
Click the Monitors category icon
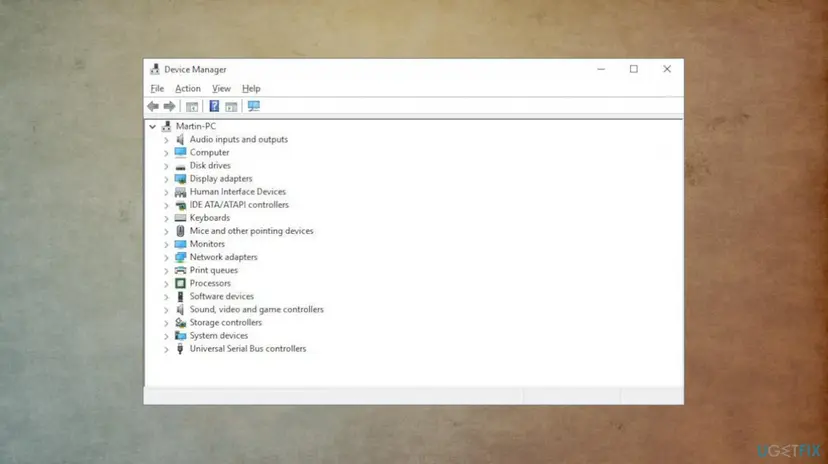181,244
